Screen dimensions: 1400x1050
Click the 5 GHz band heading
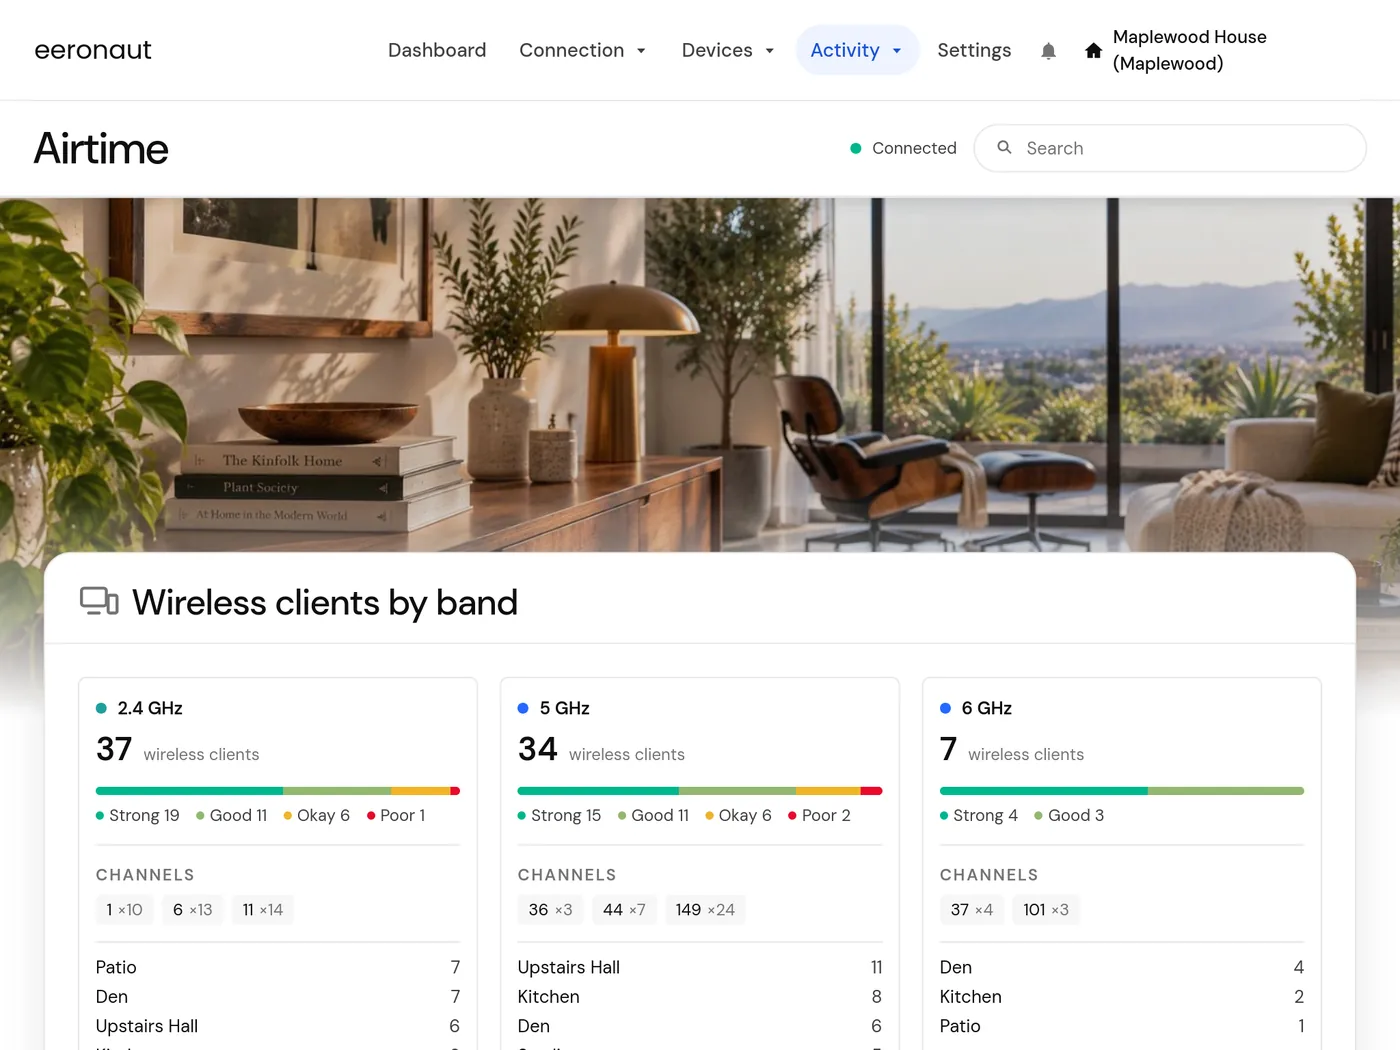tap(564, 708)
